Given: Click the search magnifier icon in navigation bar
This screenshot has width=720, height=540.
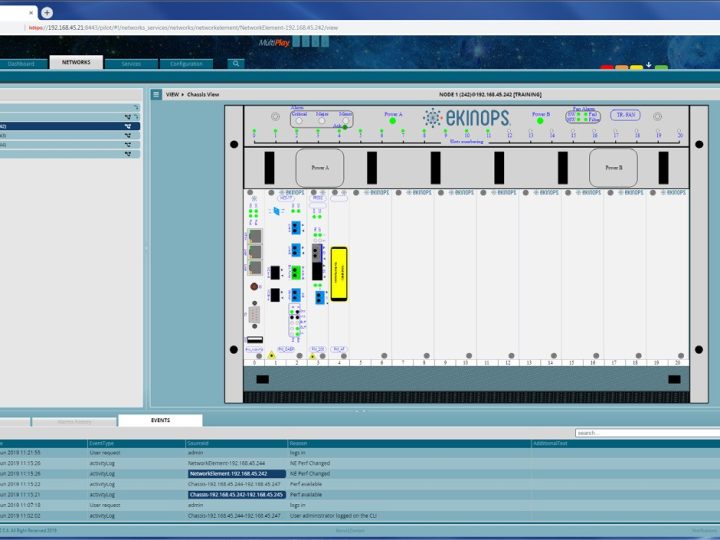Looking at the screenshot, I should point(236,64).
